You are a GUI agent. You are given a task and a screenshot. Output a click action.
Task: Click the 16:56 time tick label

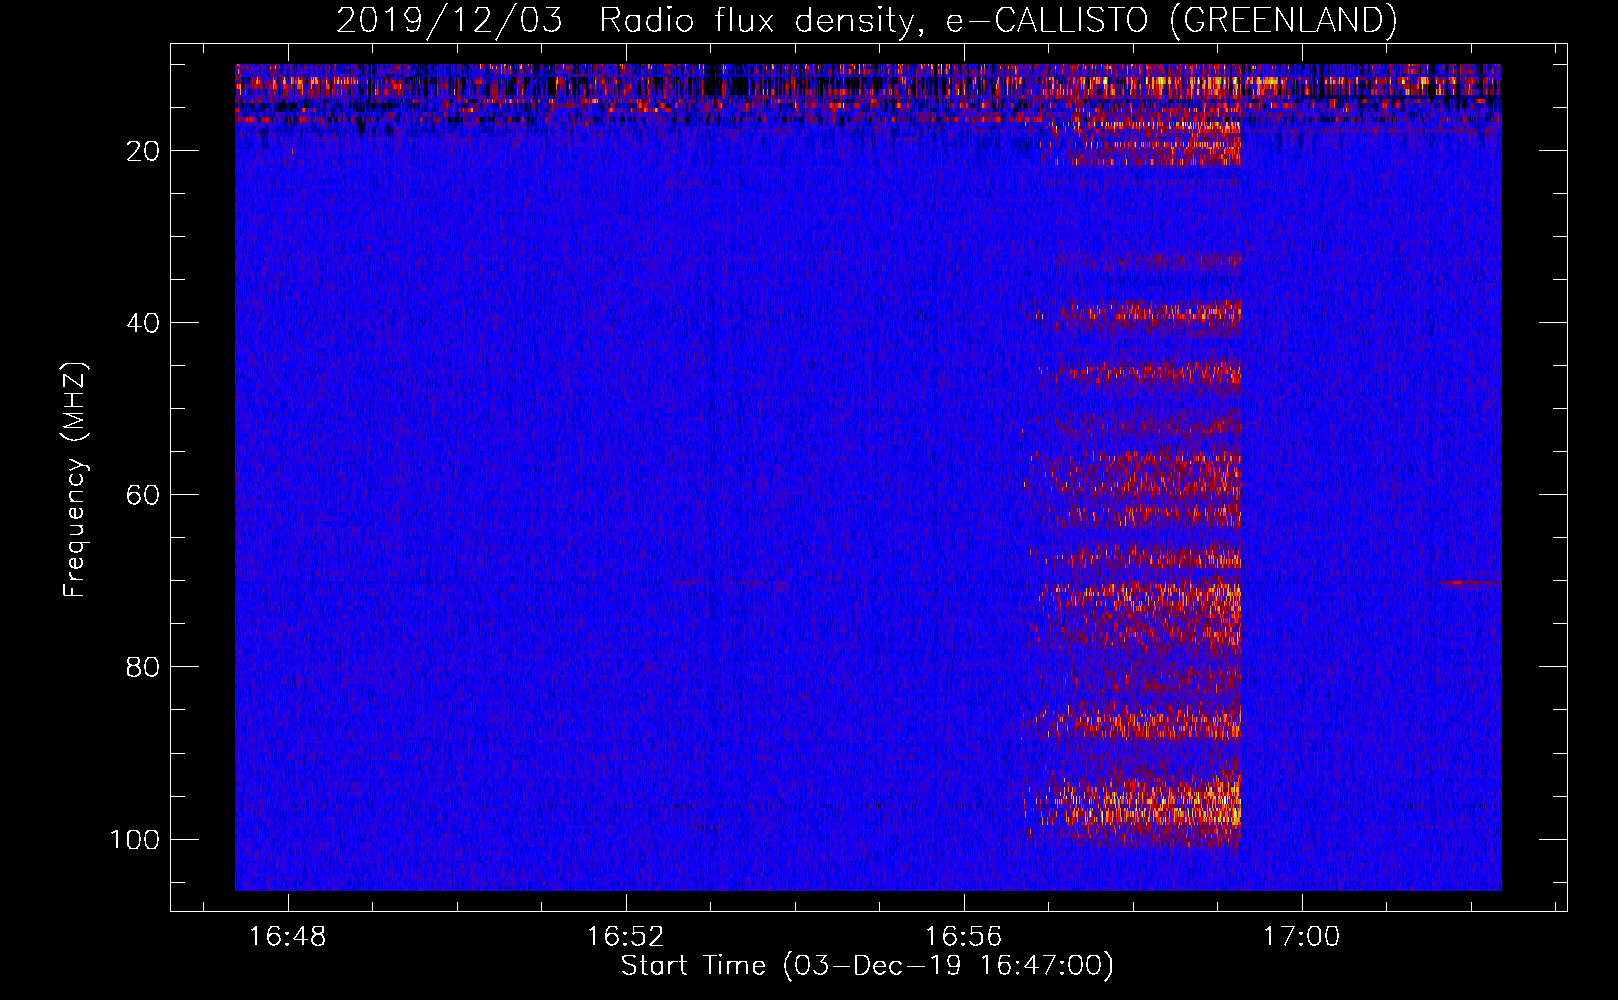(963, 937)
